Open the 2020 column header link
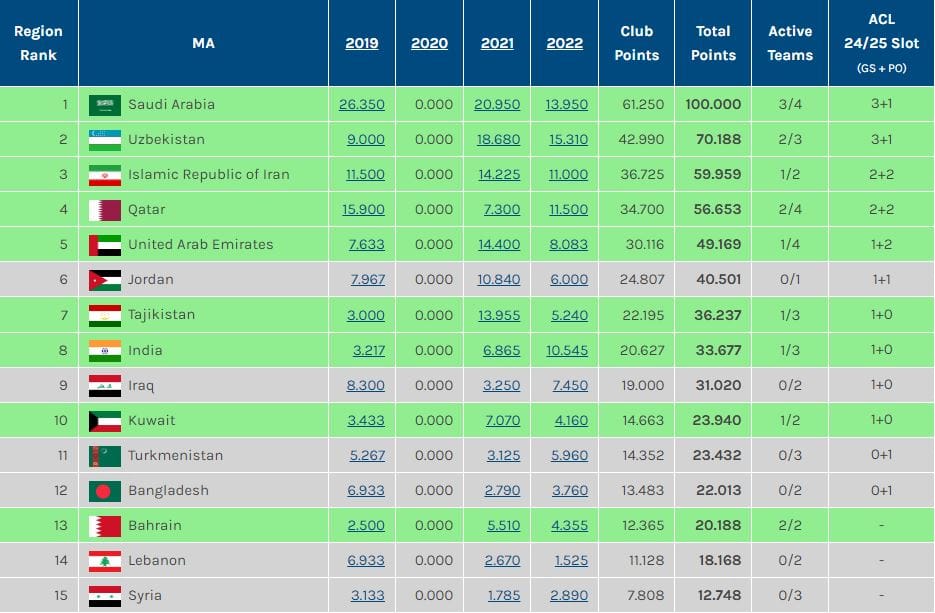 429,43
